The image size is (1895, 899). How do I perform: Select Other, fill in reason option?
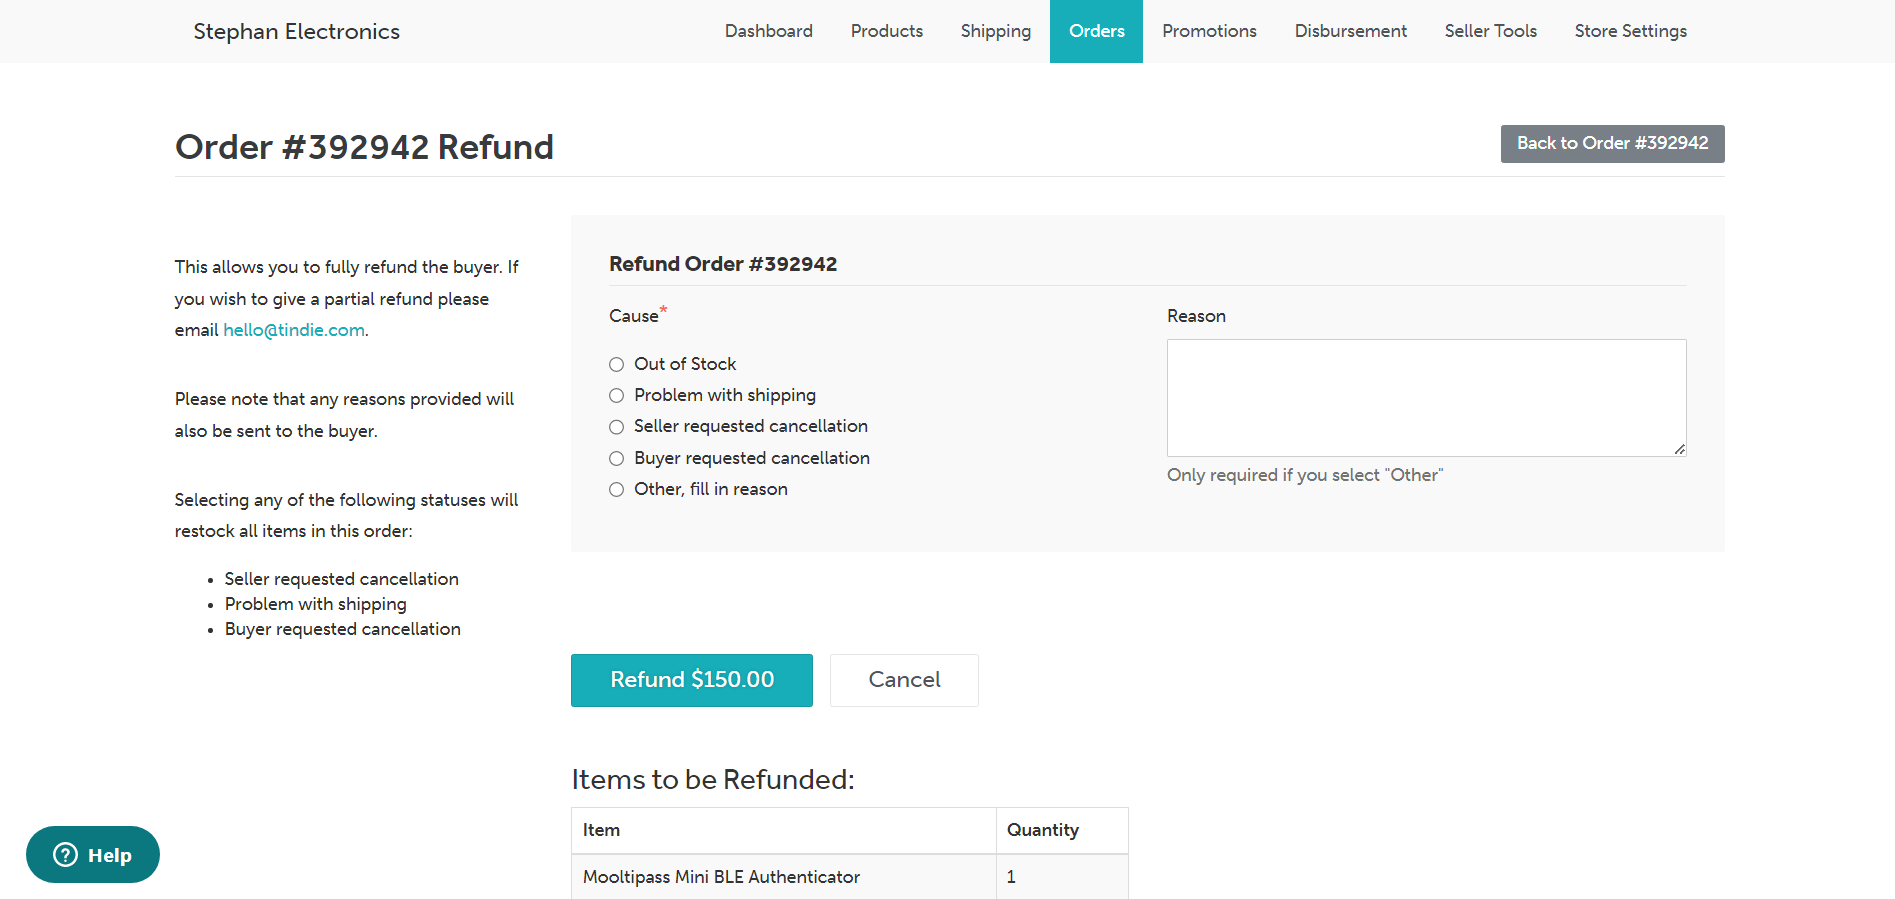617,490
